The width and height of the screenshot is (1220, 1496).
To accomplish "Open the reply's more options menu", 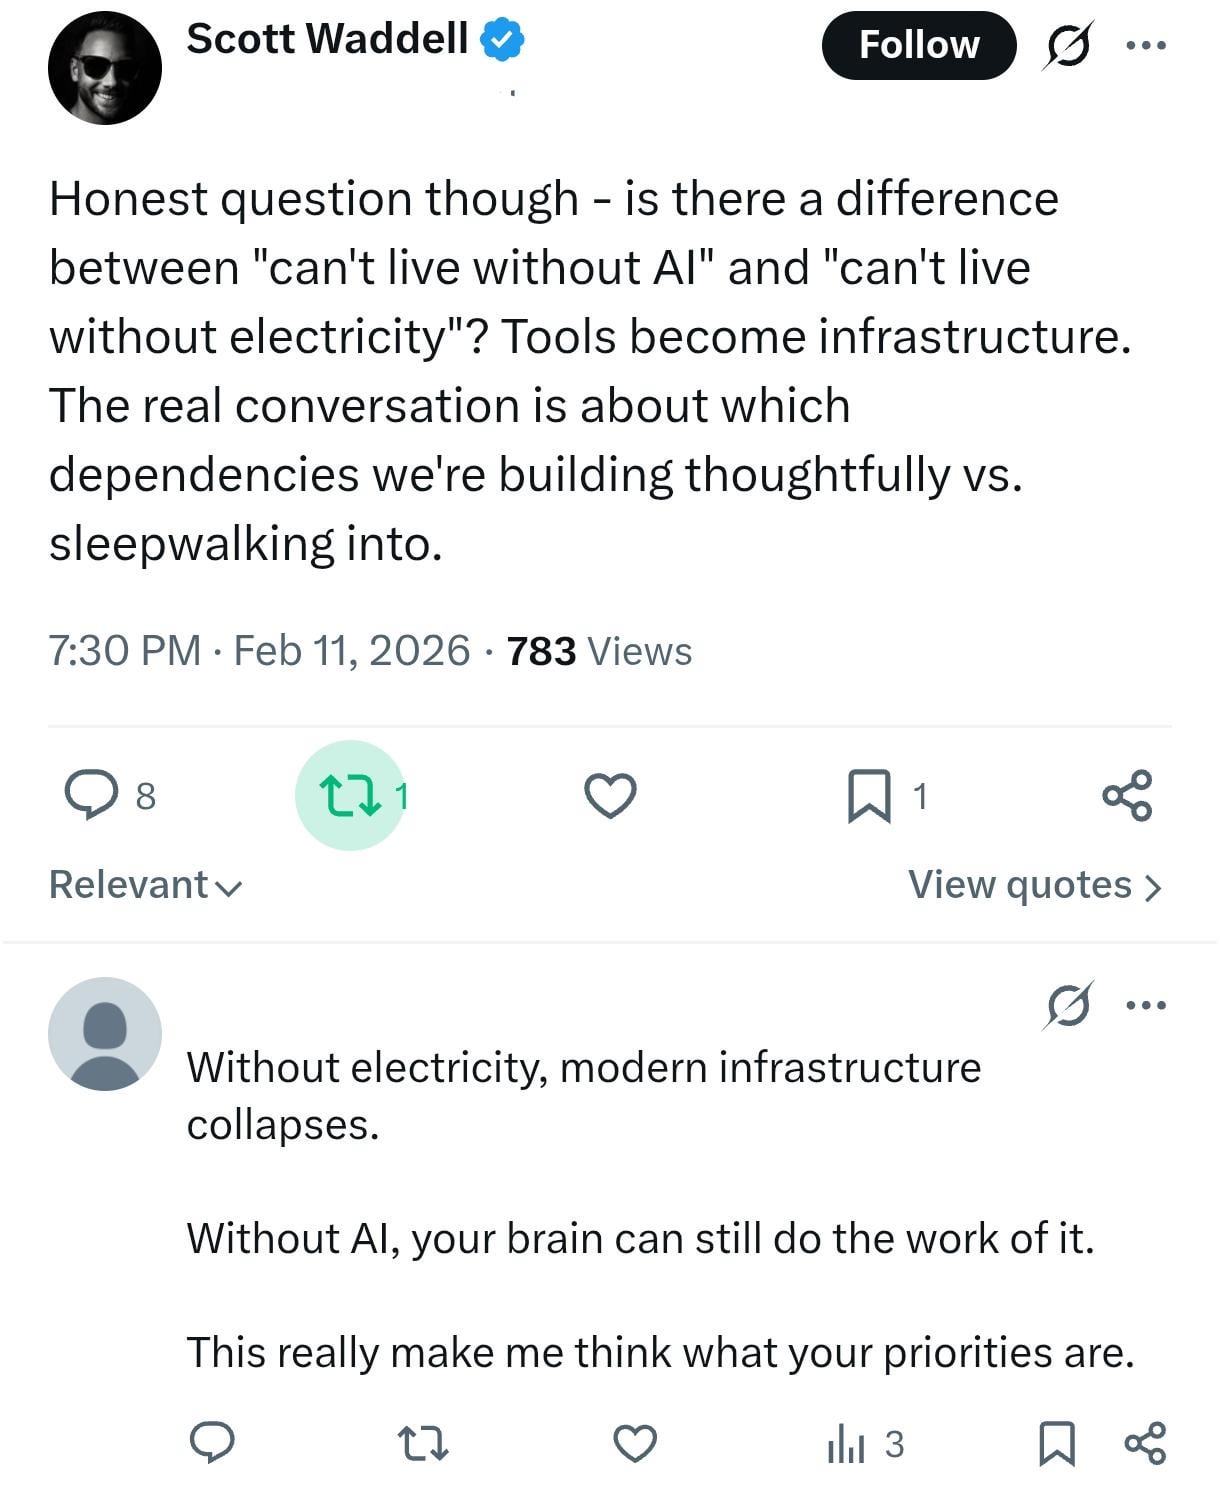I will pos(1146,1005).
